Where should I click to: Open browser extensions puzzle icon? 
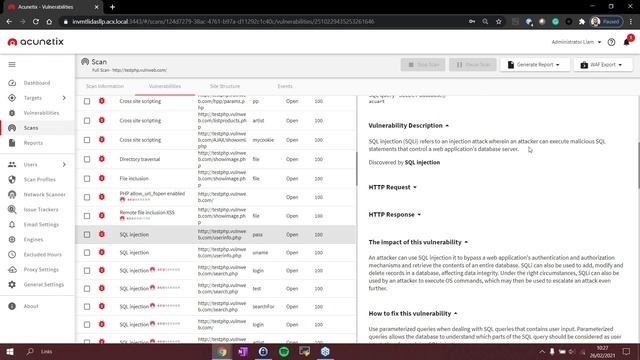point(582,22)
